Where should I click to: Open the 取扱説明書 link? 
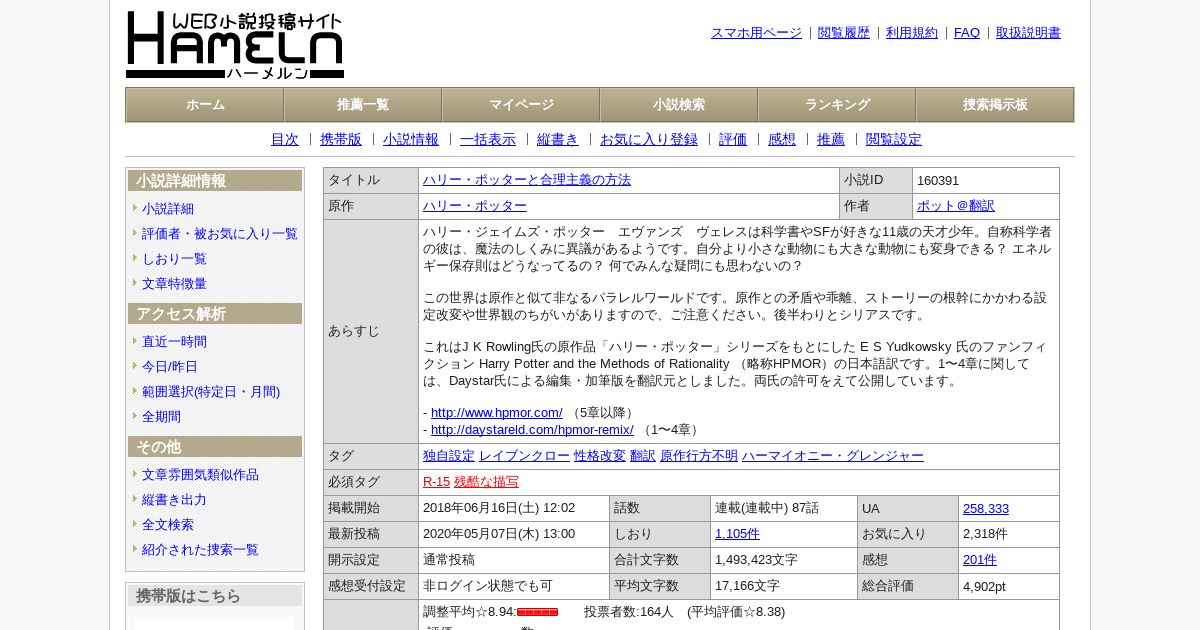(1028, 33)
